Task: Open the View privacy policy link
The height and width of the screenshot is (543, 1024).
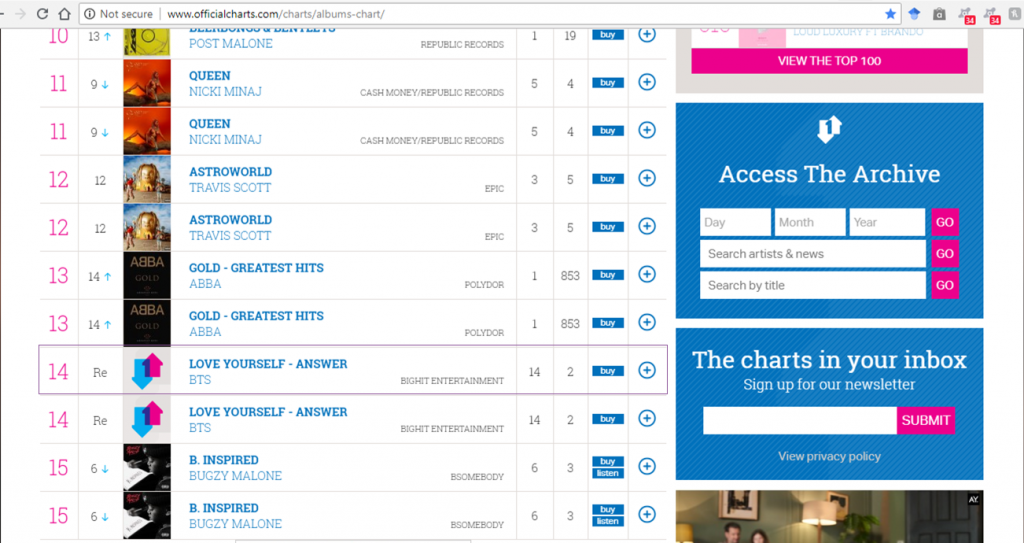Action: click(x=829, y=456)
